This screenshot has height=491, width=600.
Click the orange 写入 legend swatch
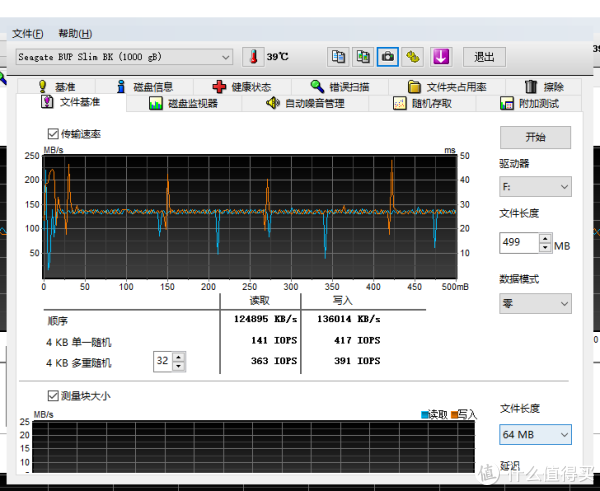(454, 415)
